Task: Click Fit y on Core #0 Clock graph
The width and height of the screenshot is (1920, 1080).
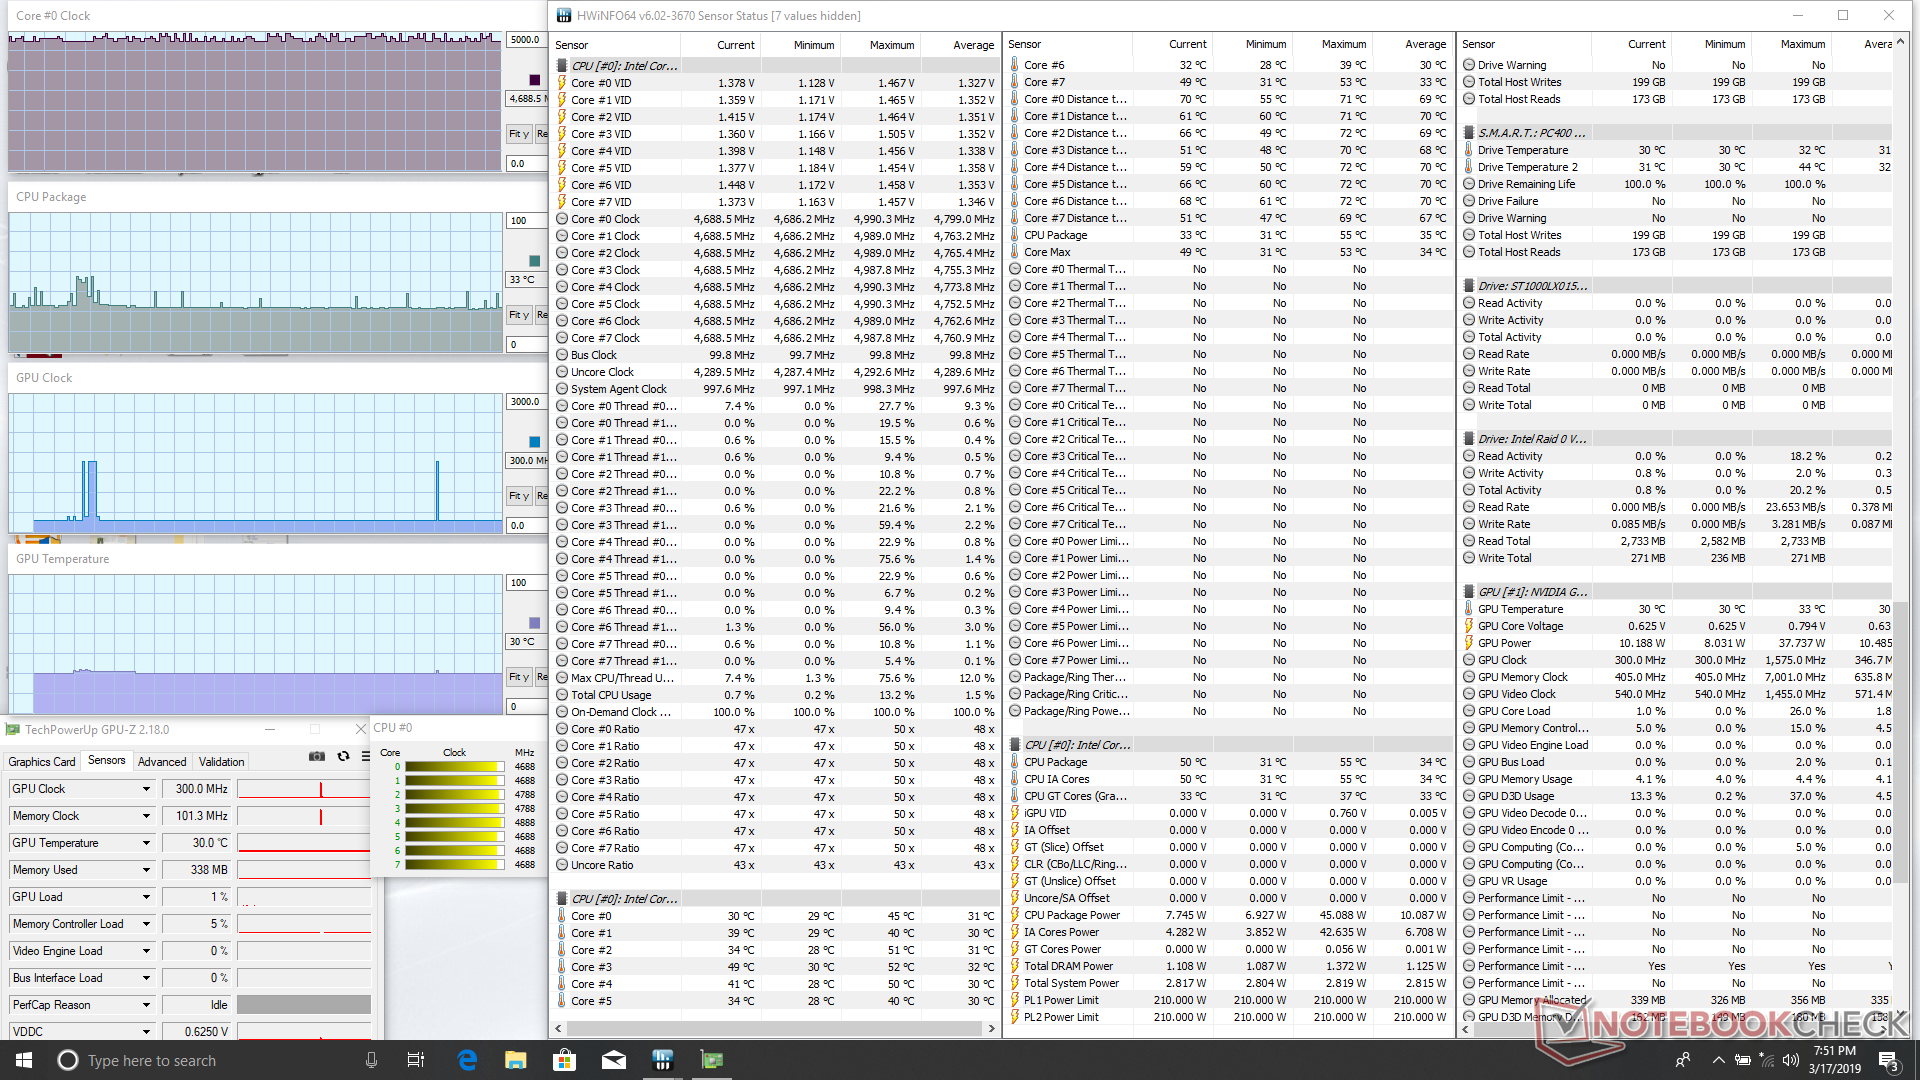Action: pos(518,134)
